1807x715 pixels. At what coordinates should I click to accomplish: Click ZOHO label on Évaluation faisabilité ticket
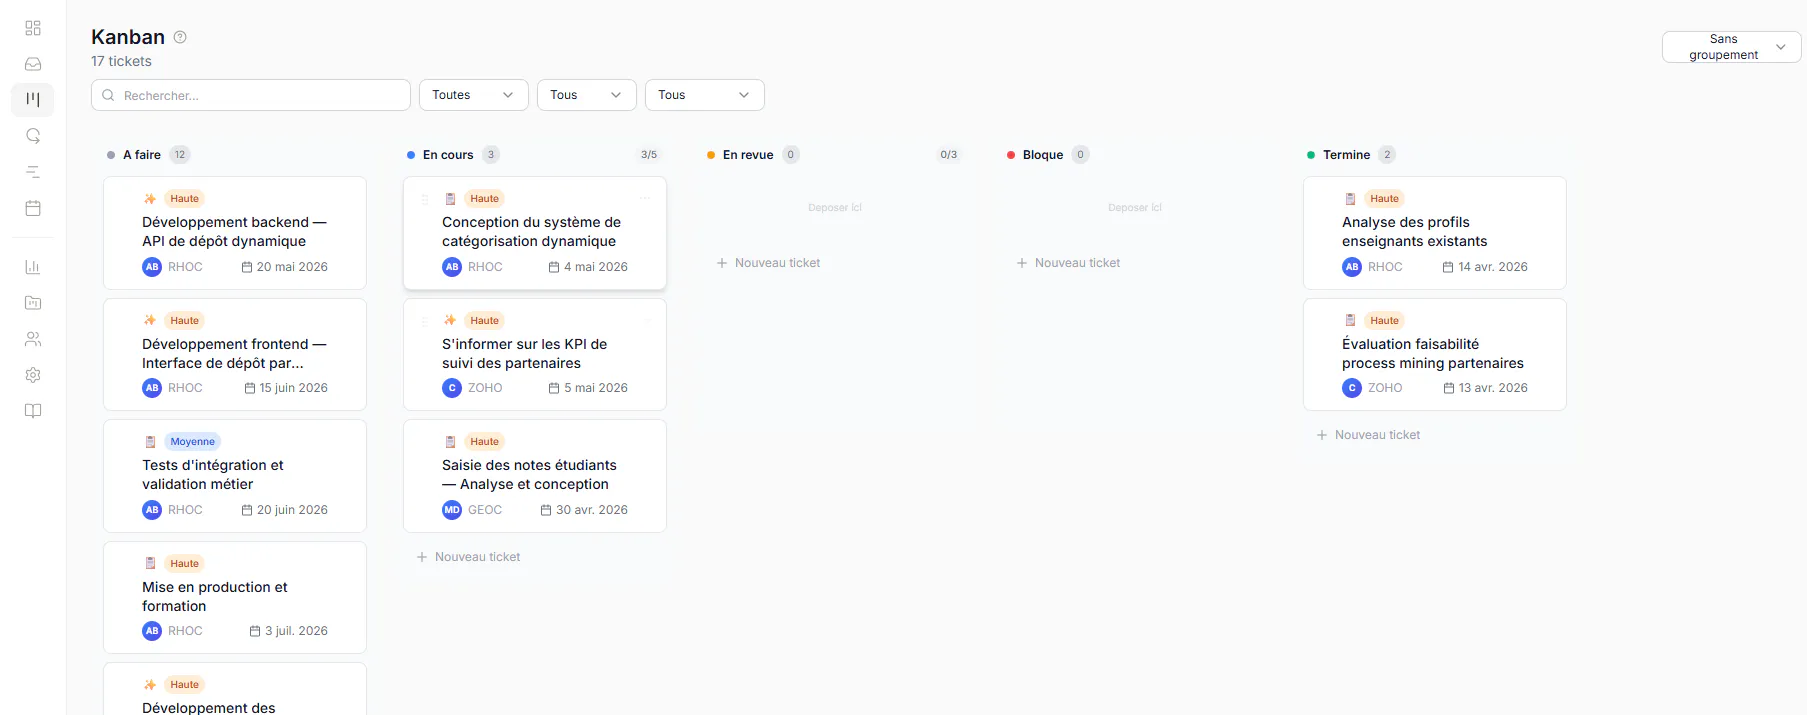click(1385, 388)
